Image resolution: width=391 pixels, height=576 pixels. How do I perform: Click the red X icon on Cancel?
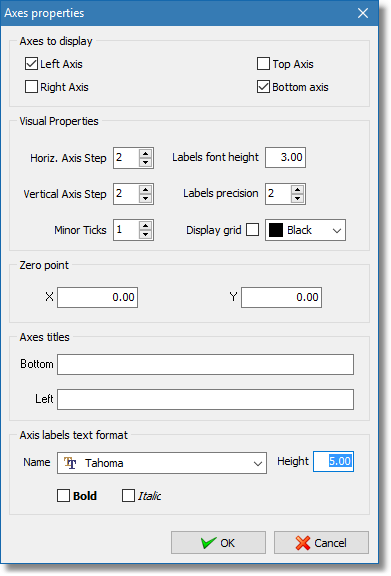pos(303,543)
